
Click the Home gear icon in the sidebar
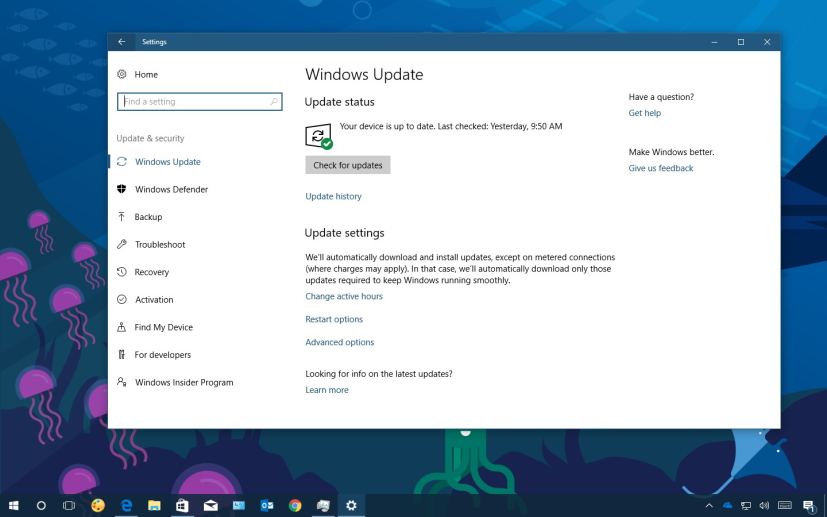click(122, 74)
